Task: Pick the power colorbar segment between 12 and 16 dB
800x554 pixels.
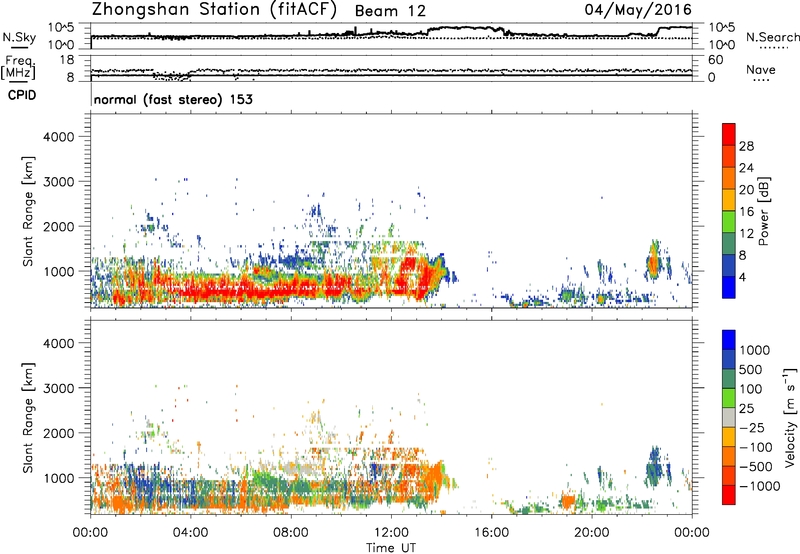Action: tap(729, 222)
